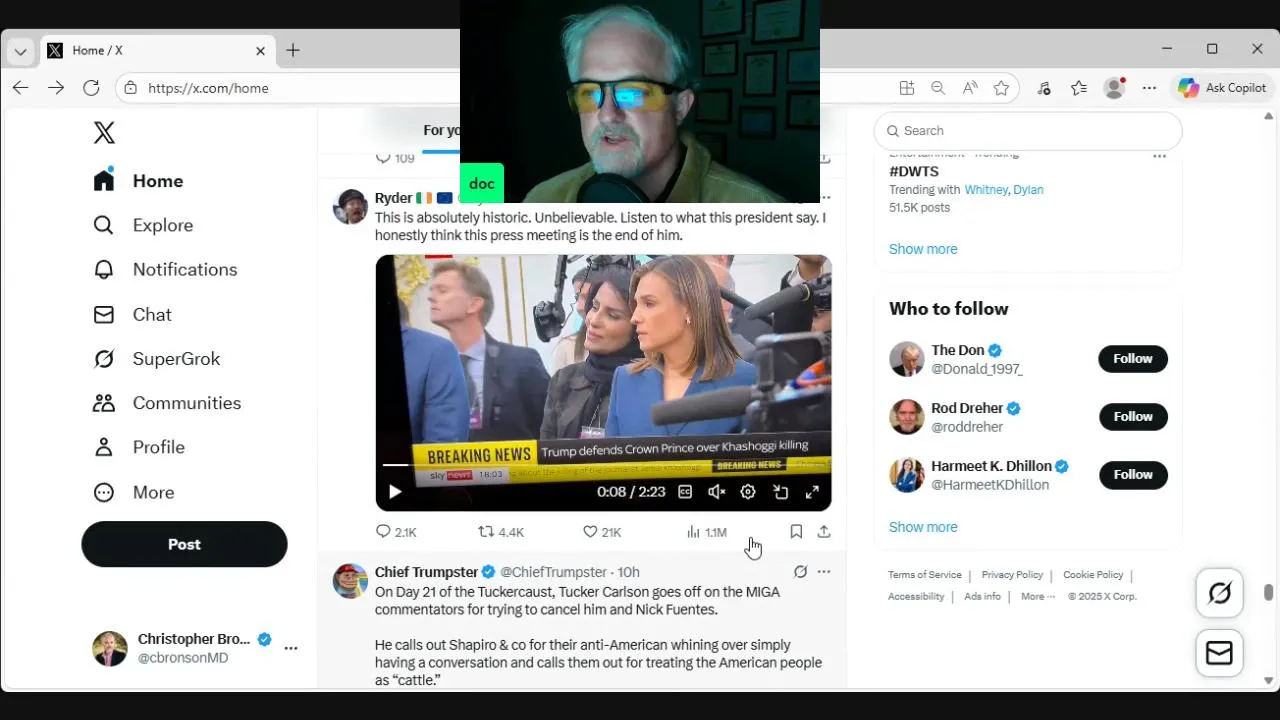Open more options on Chief Trumpster post

click(x=824, y=572)
